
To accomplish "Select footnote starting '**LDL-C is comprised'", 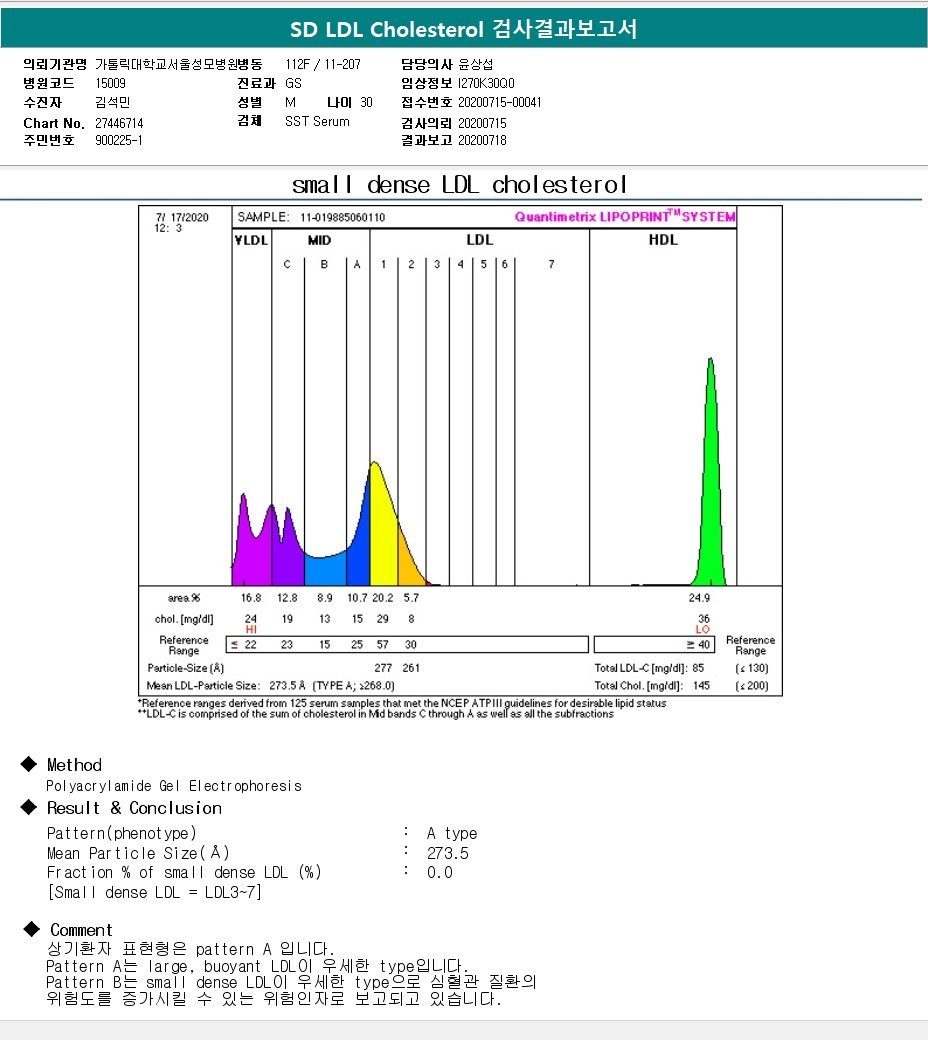I will point(375,714).
